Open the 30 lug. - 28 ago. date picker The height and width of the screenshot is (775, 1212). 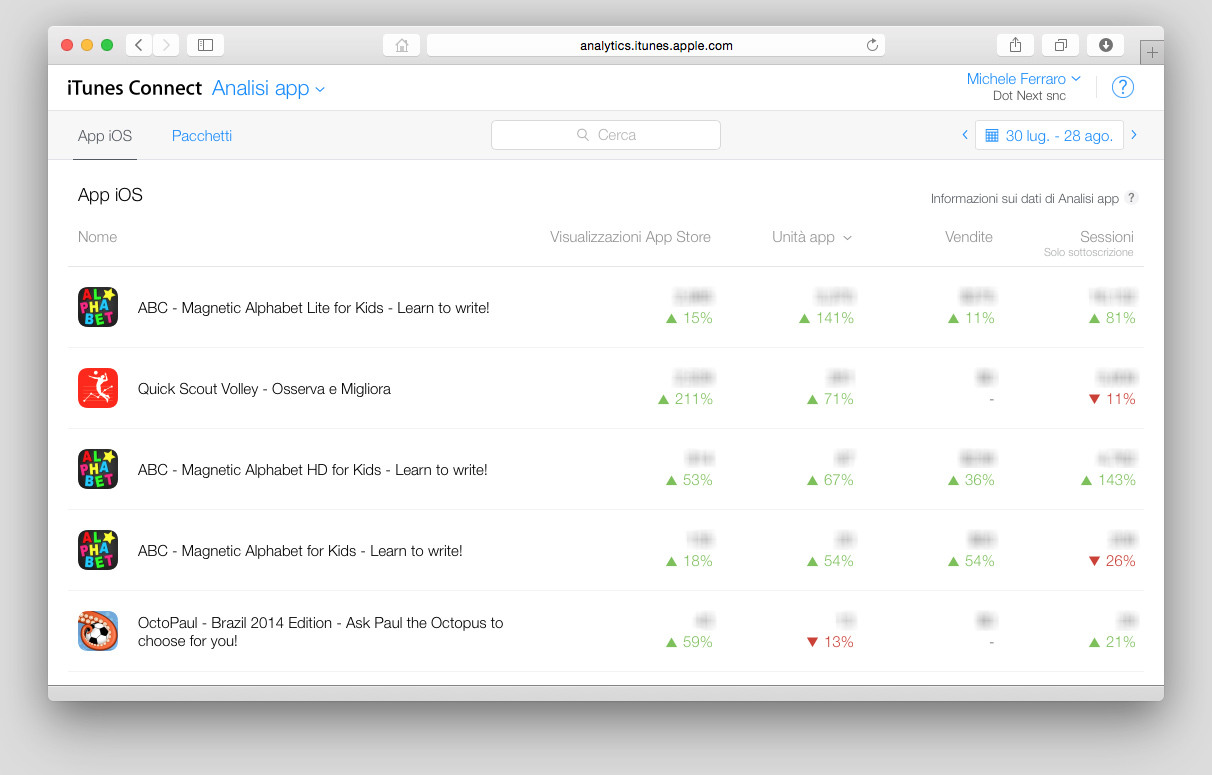pos(1049,135)
